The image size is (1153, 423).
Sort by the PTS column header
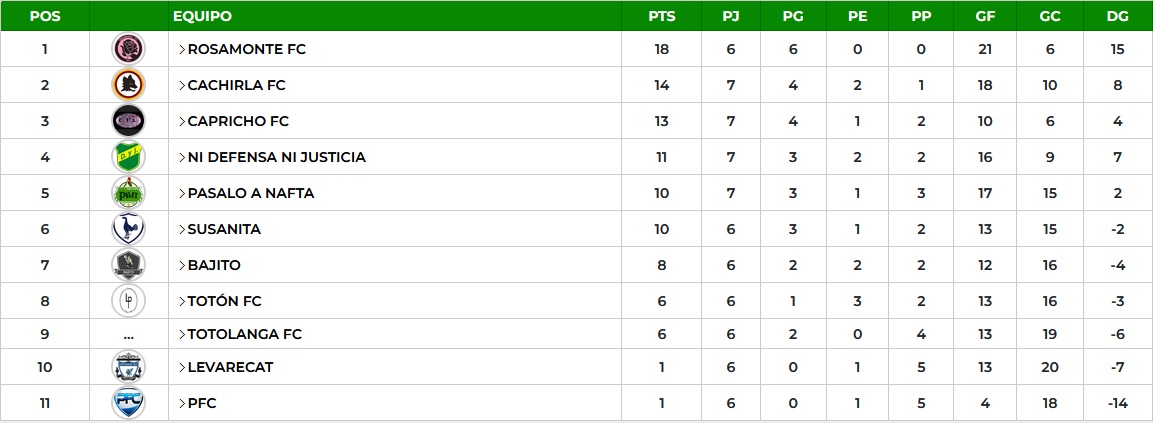[x=662, y=16]
